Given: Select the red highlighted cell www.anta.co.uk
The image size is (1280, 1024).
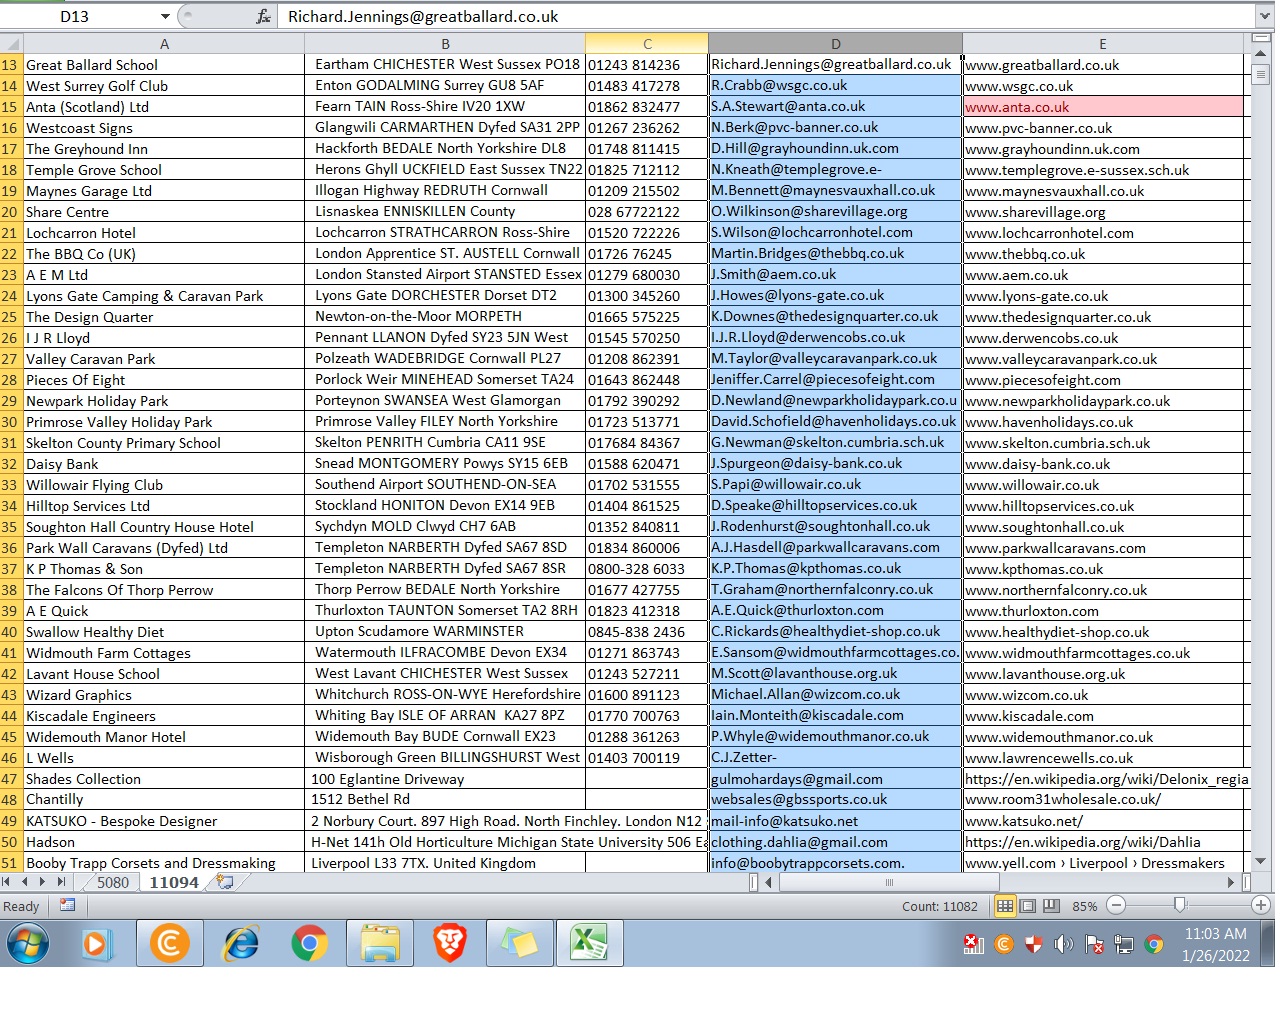Looking at the screenshot, I should click(1103, 106).
